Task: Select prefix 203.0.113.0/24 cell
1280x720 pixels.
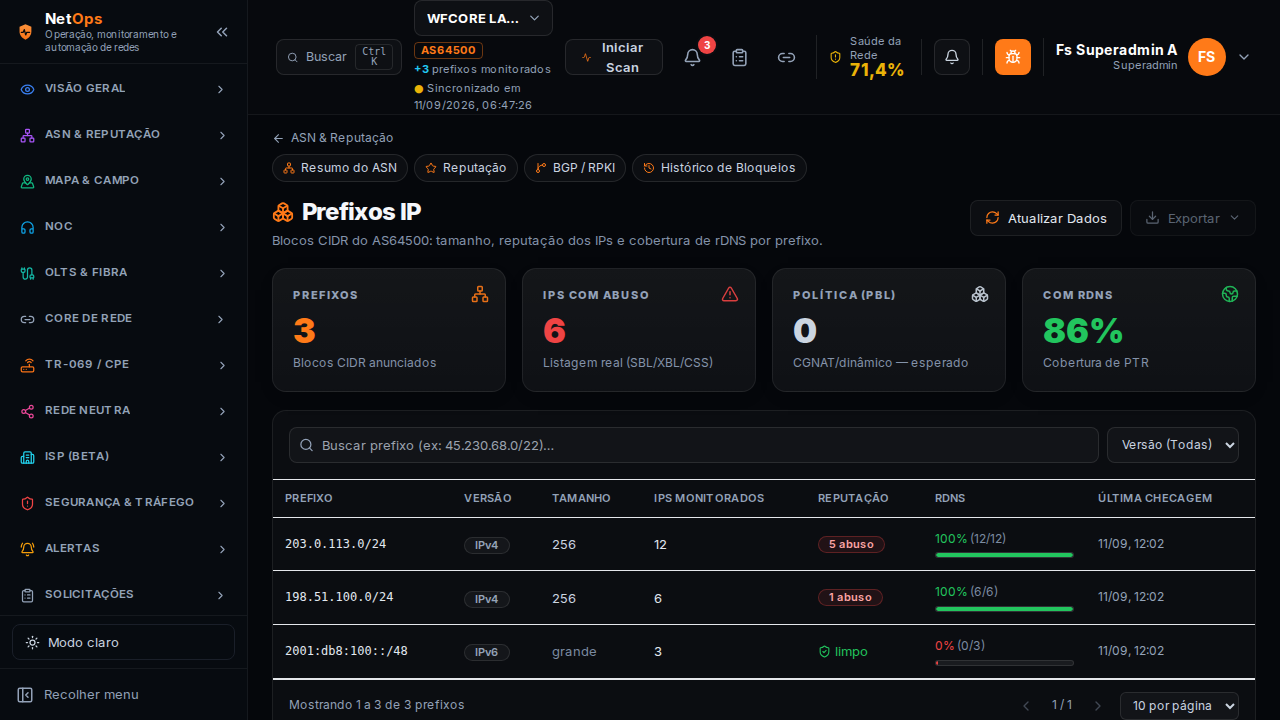Action: coord(335,544)
